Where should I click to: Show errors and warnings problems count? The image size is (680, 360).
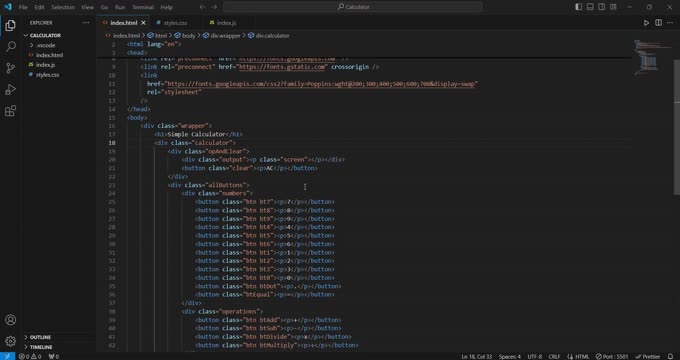[x=30, y=357]
